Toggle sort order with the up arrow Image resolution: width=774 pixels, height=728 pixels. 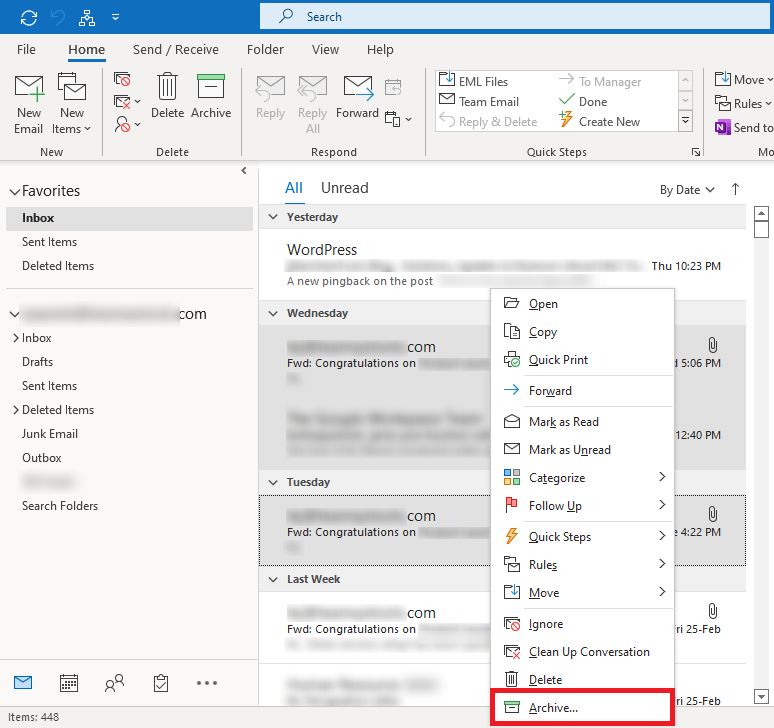click(736, 189)
